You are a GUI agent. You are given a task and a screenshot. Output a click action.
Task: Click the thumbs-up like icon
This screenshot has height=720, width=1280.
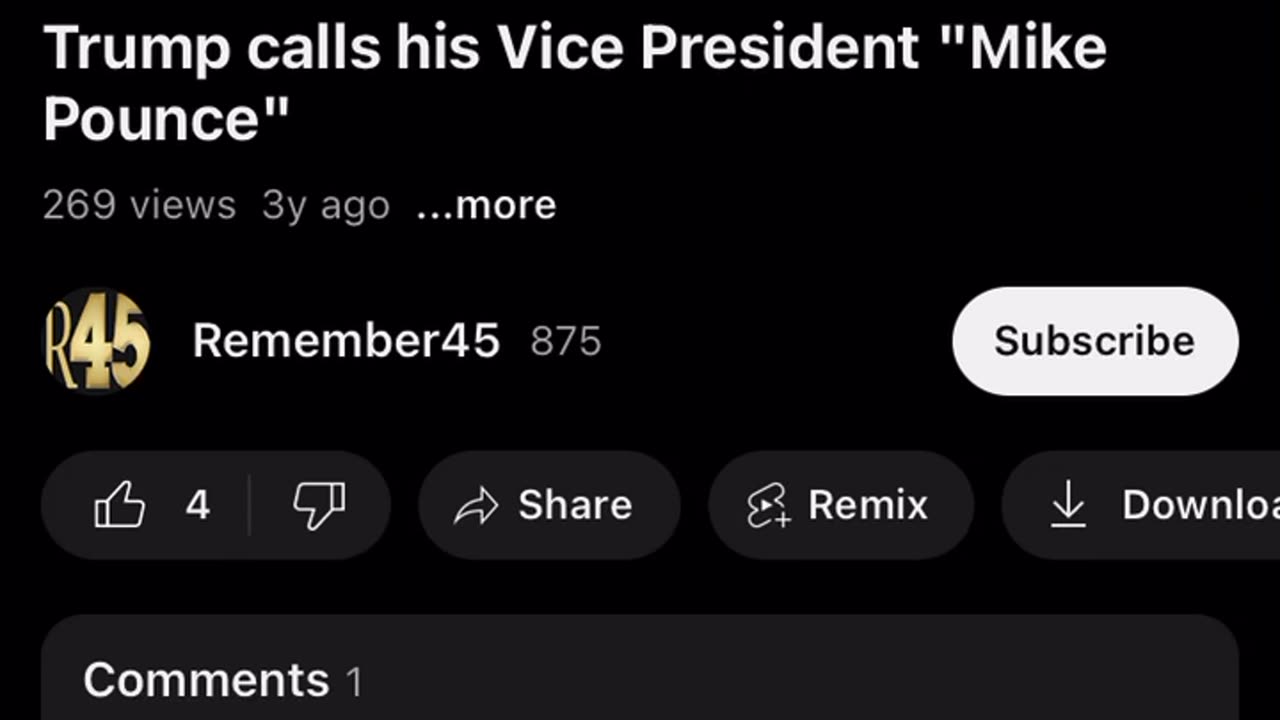(119, 504)
